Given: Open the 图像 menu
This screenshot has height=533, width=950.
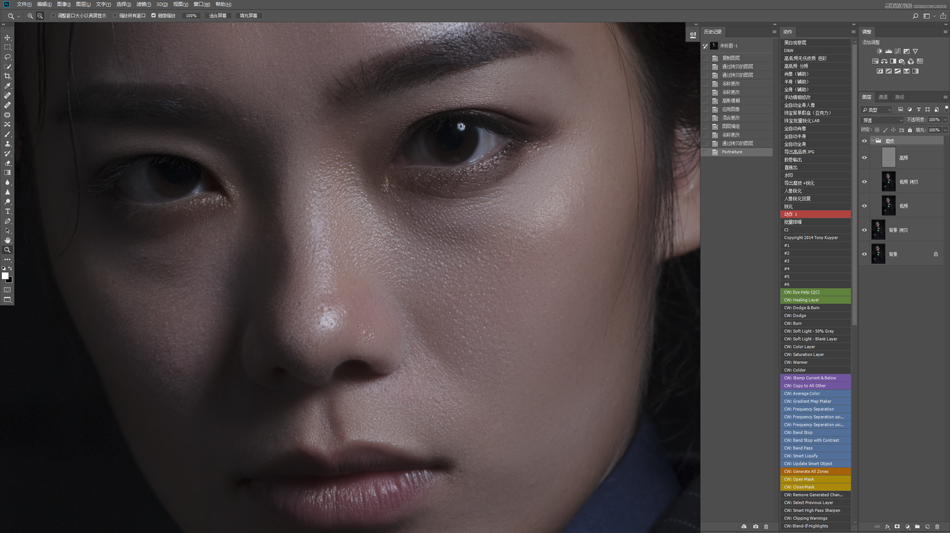Looking at the screenshot, I should pos(64,4).
